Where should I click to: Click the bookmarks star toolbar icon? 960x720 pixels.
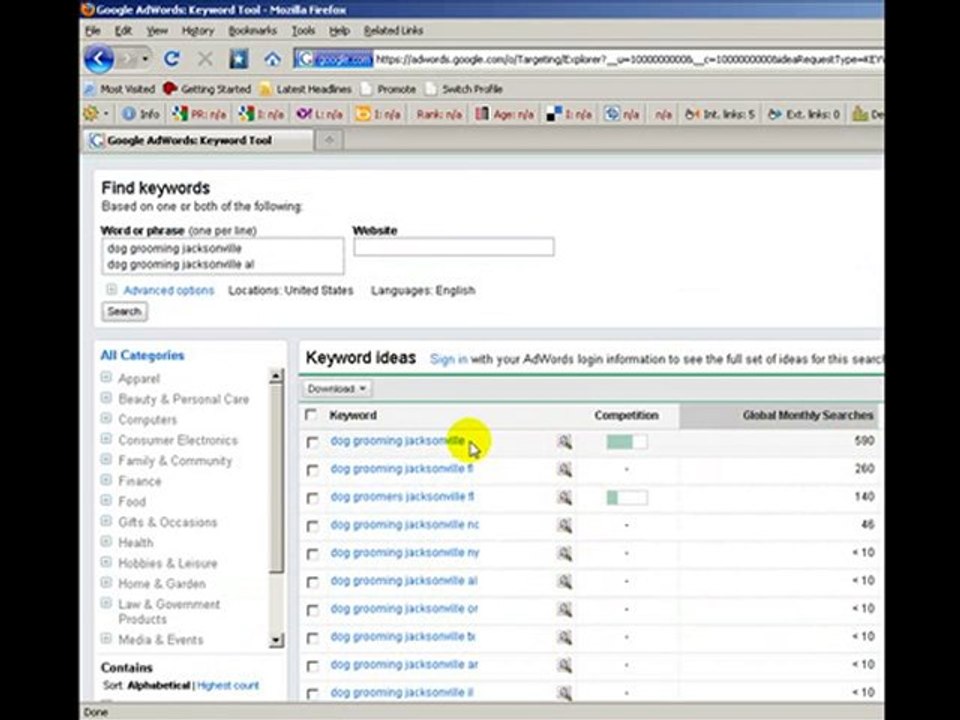point(239,59)
